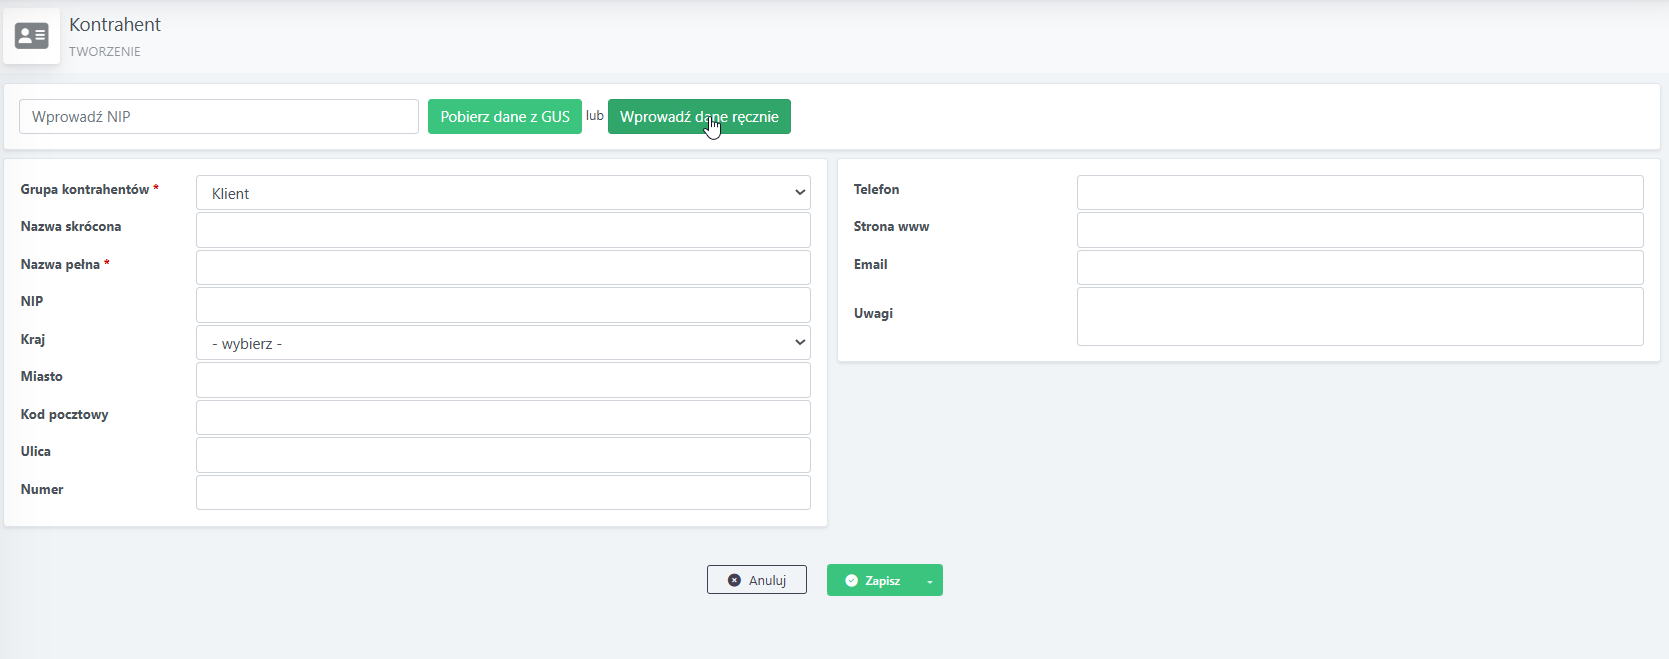The image size is (1669, 659).
Task: Click Pobierz dane z GUS button
Action: pyautogui.click(x=505, y=117)
